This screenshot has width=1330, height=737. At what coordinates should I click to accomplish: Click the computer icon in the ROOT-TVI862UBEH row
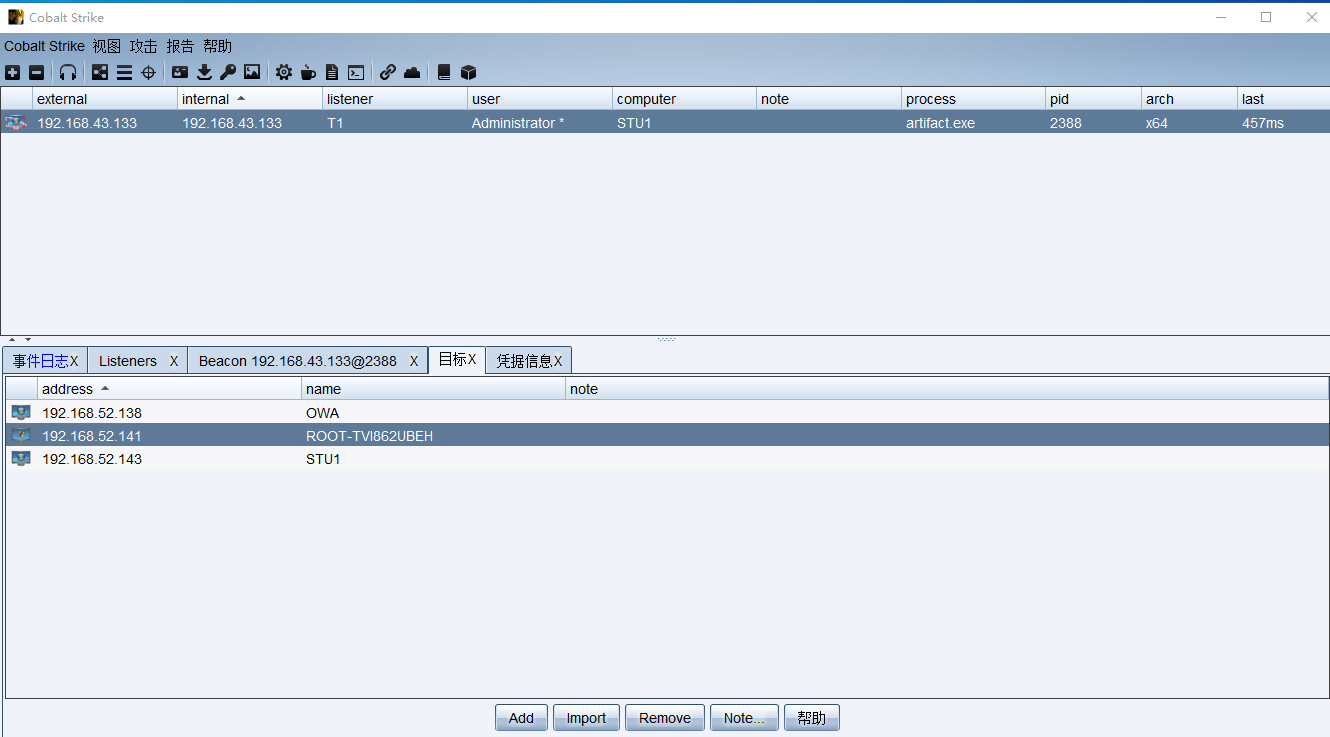(x=21, y=436)
